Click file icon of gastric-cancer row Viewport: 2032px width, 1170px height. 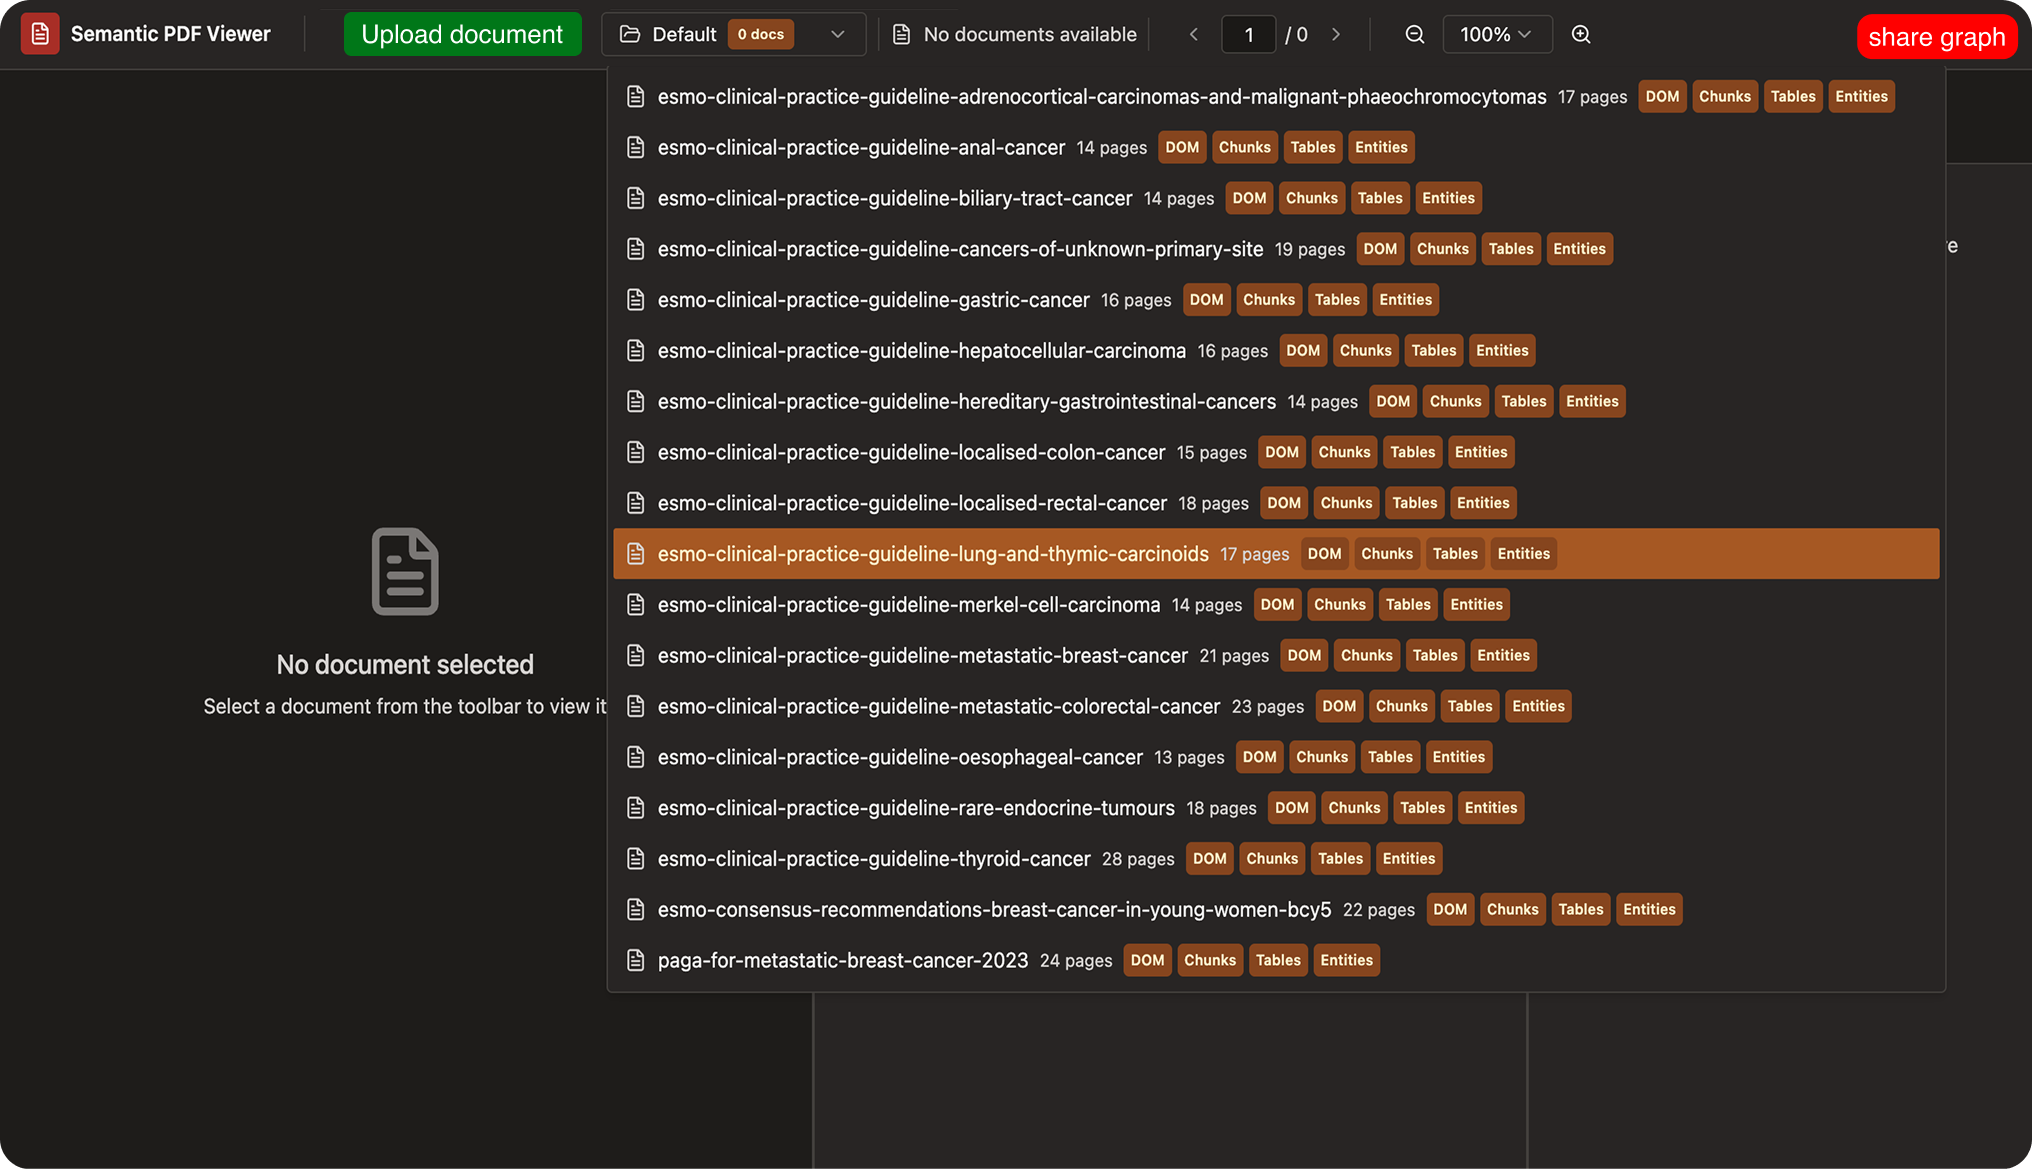pyautogui.click(x=635, y=300)
